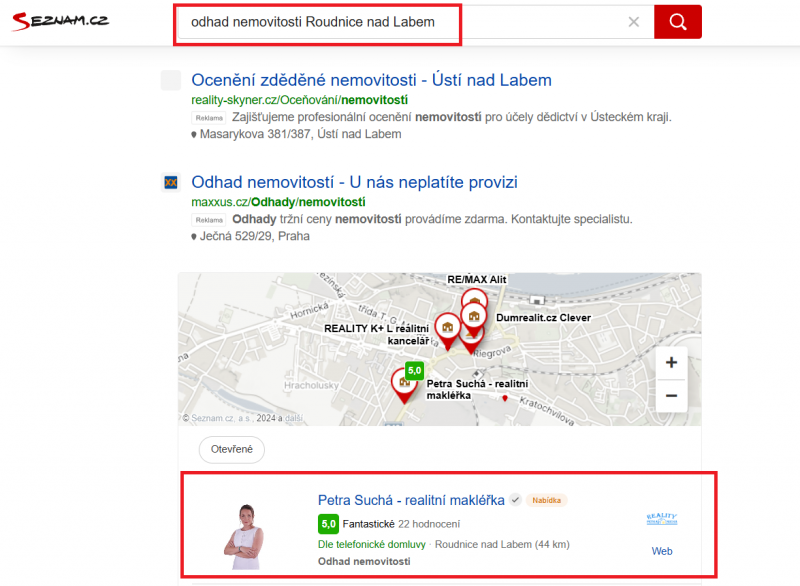Toggle the Otevřené filter chip
Image resolution: width=800 pixels, height=586 pixels.
(x=232, y=449)
